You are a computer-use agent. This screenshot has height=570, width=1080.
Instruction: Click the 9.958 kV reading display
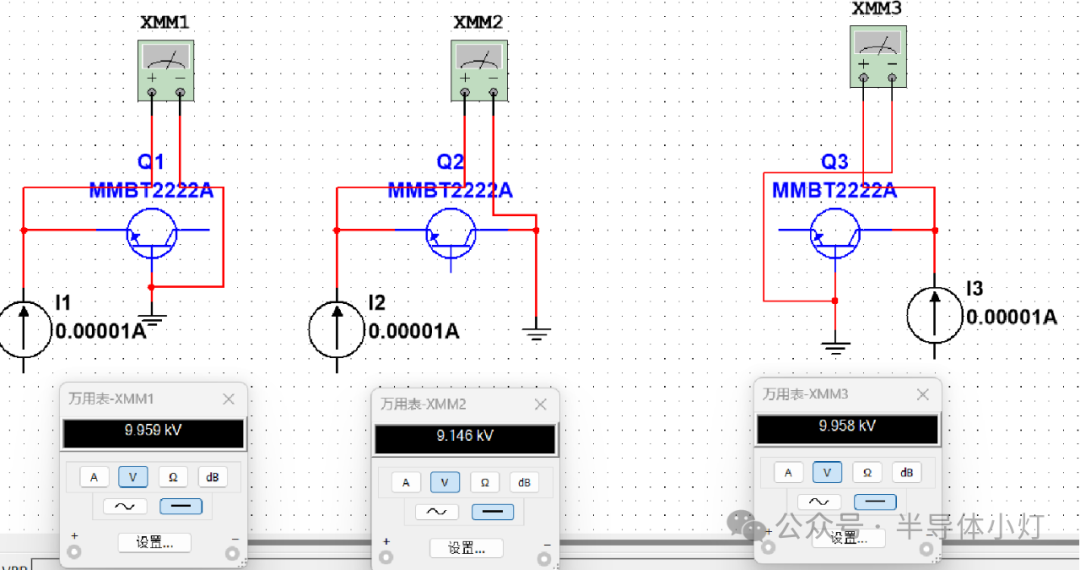[847, 429]
